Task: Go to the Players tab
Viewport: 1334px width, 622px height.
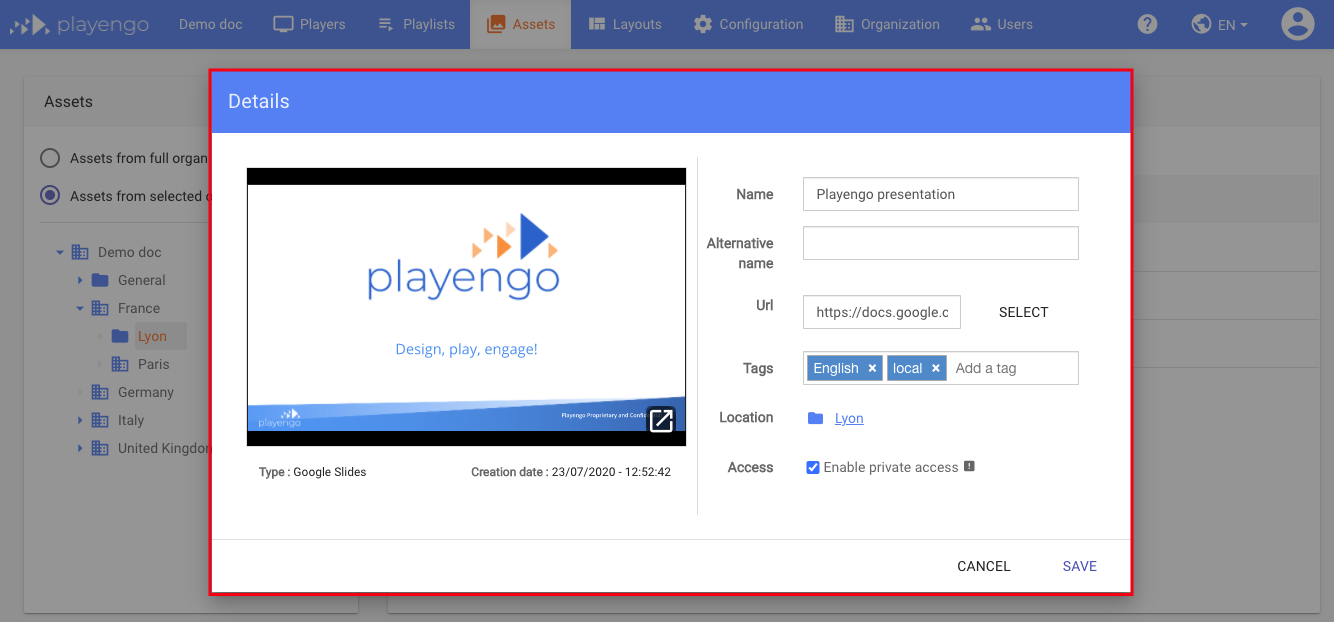Action: coord(309,24)
